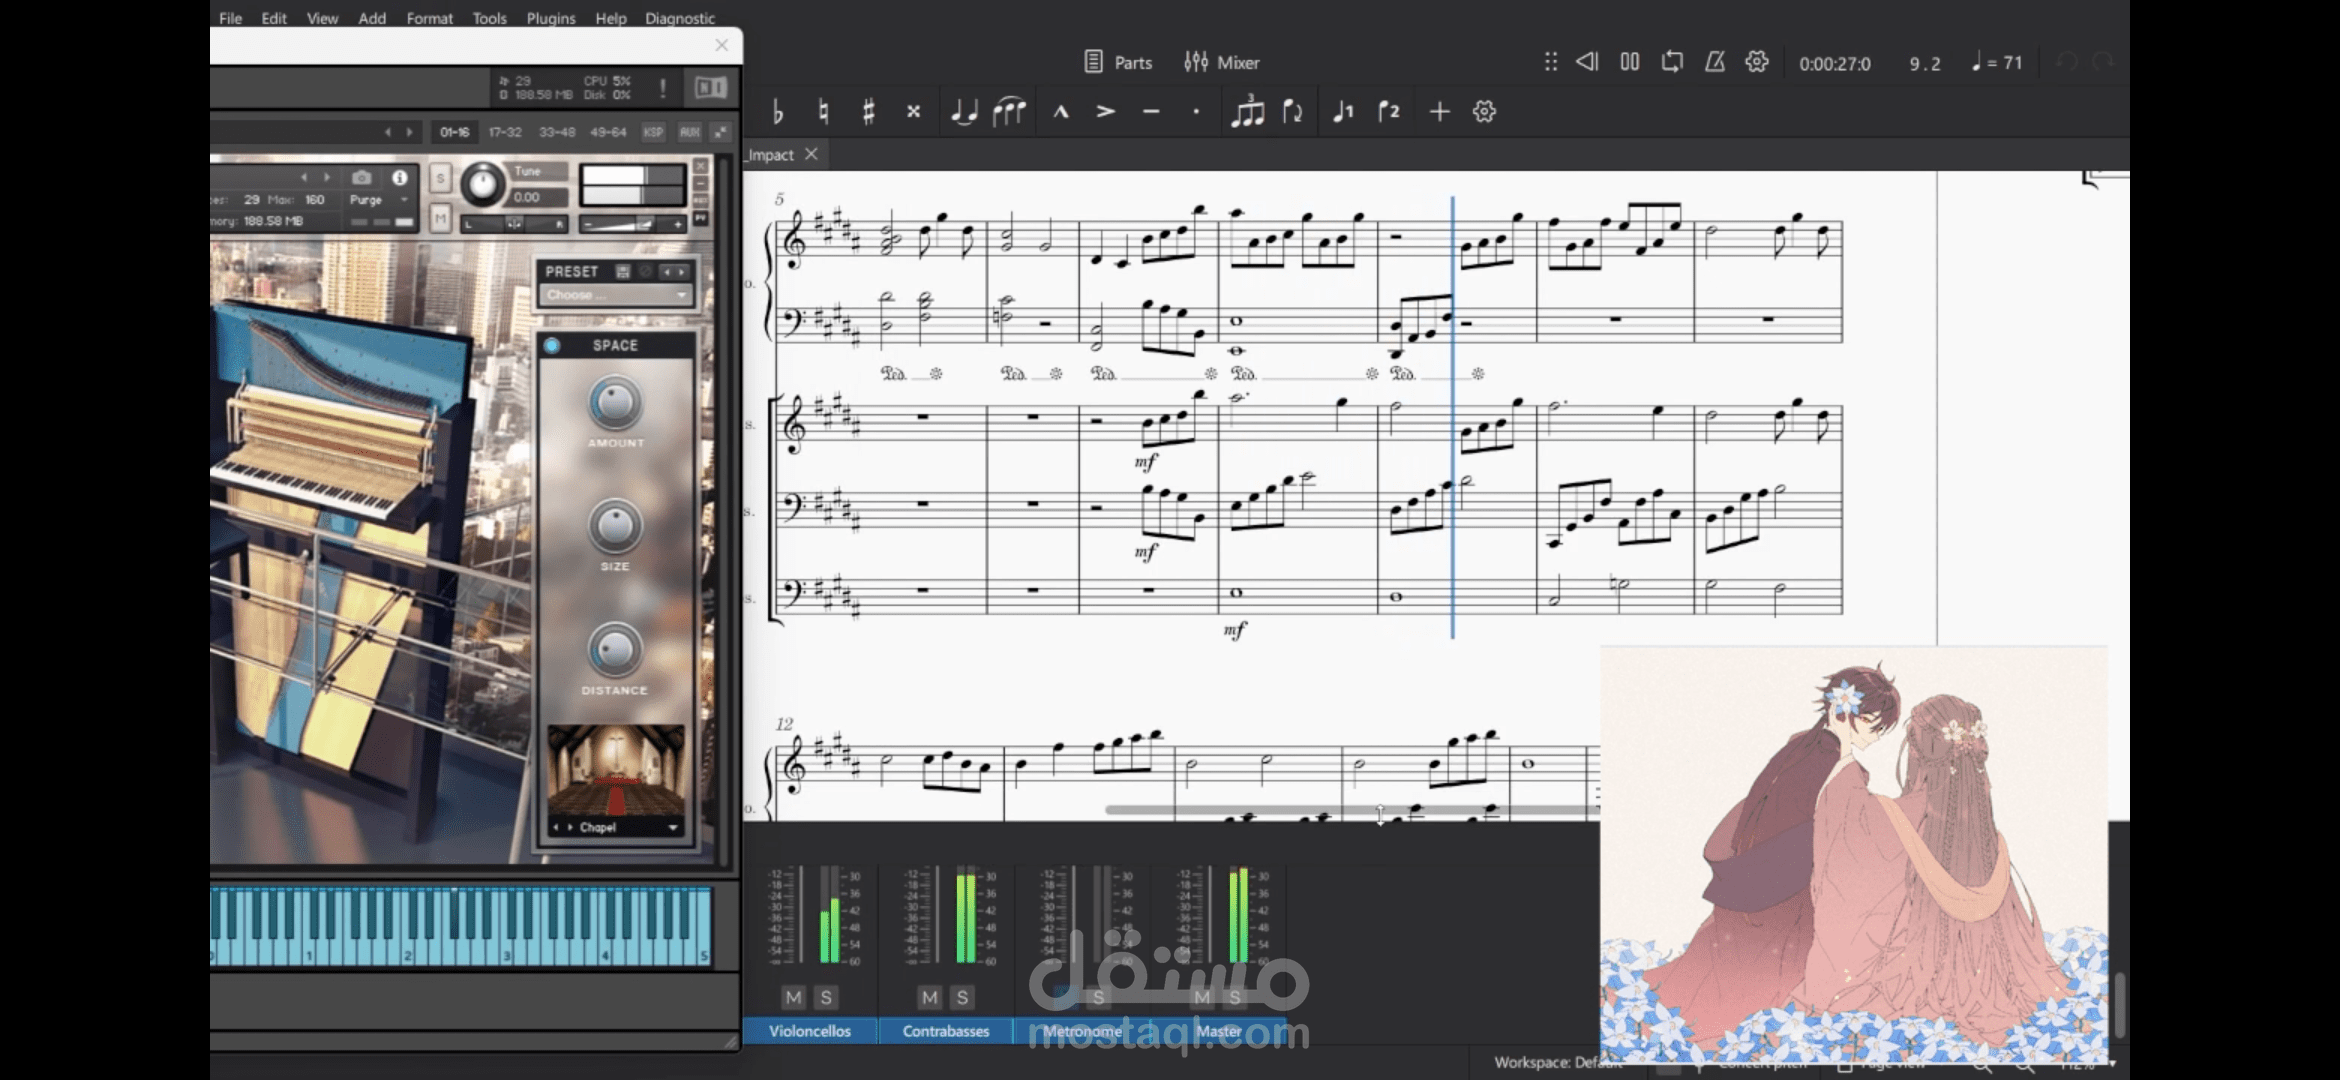Image resolution: width=2340 pixels, height=1080 pixels.
Task: Solo the Violoncellos channel
Action: pos(826,997)
